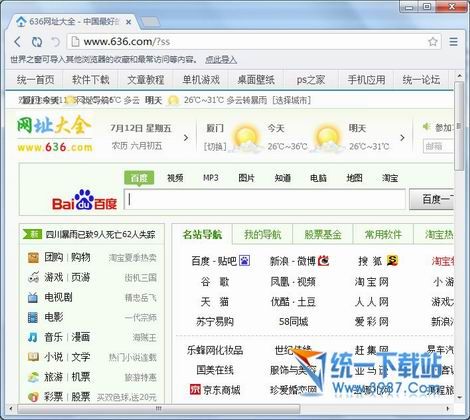
Task: Switch to 我的导航 tab
Action: [263, 235]
